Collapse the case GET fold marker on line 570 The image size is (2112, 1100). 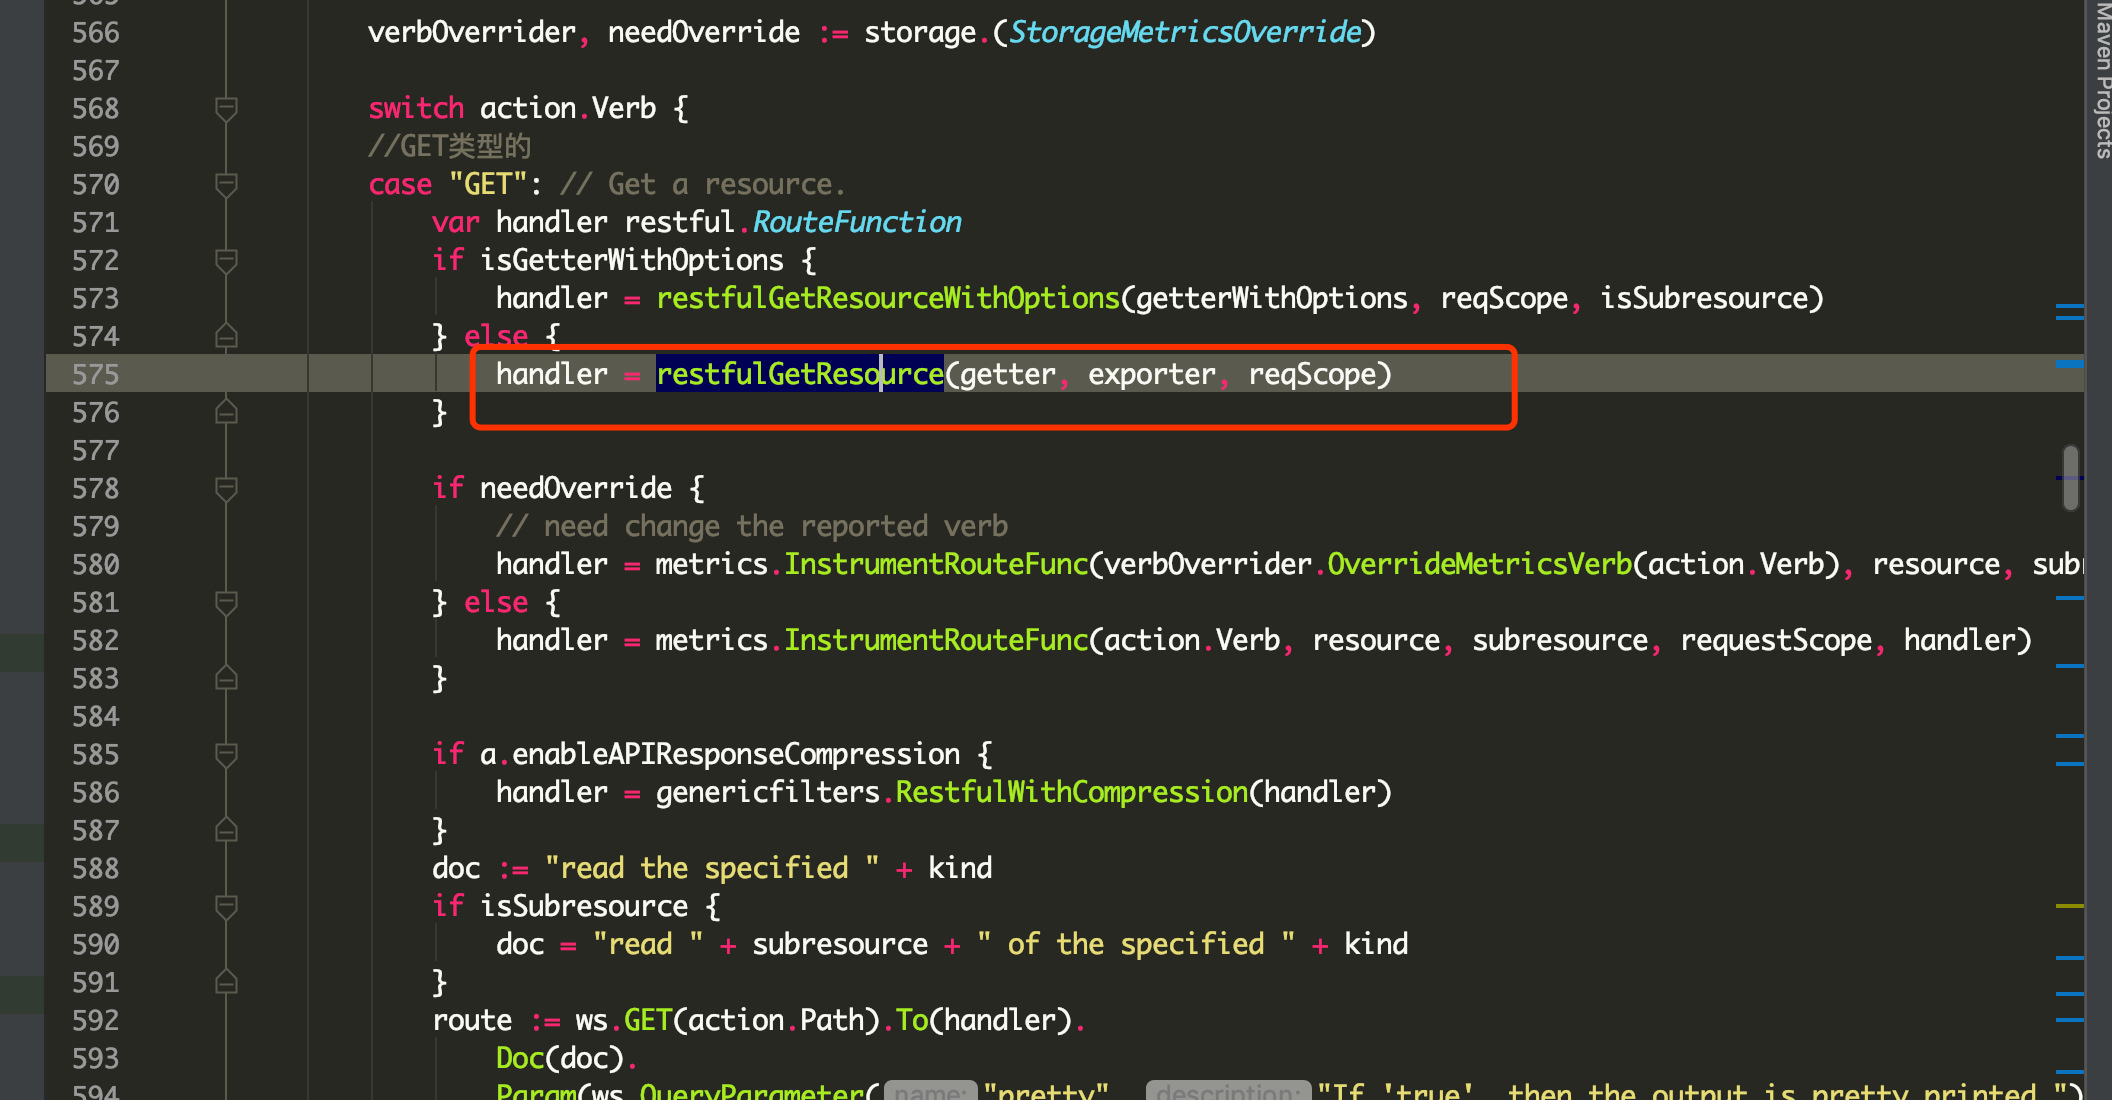(x=226, y=184)
